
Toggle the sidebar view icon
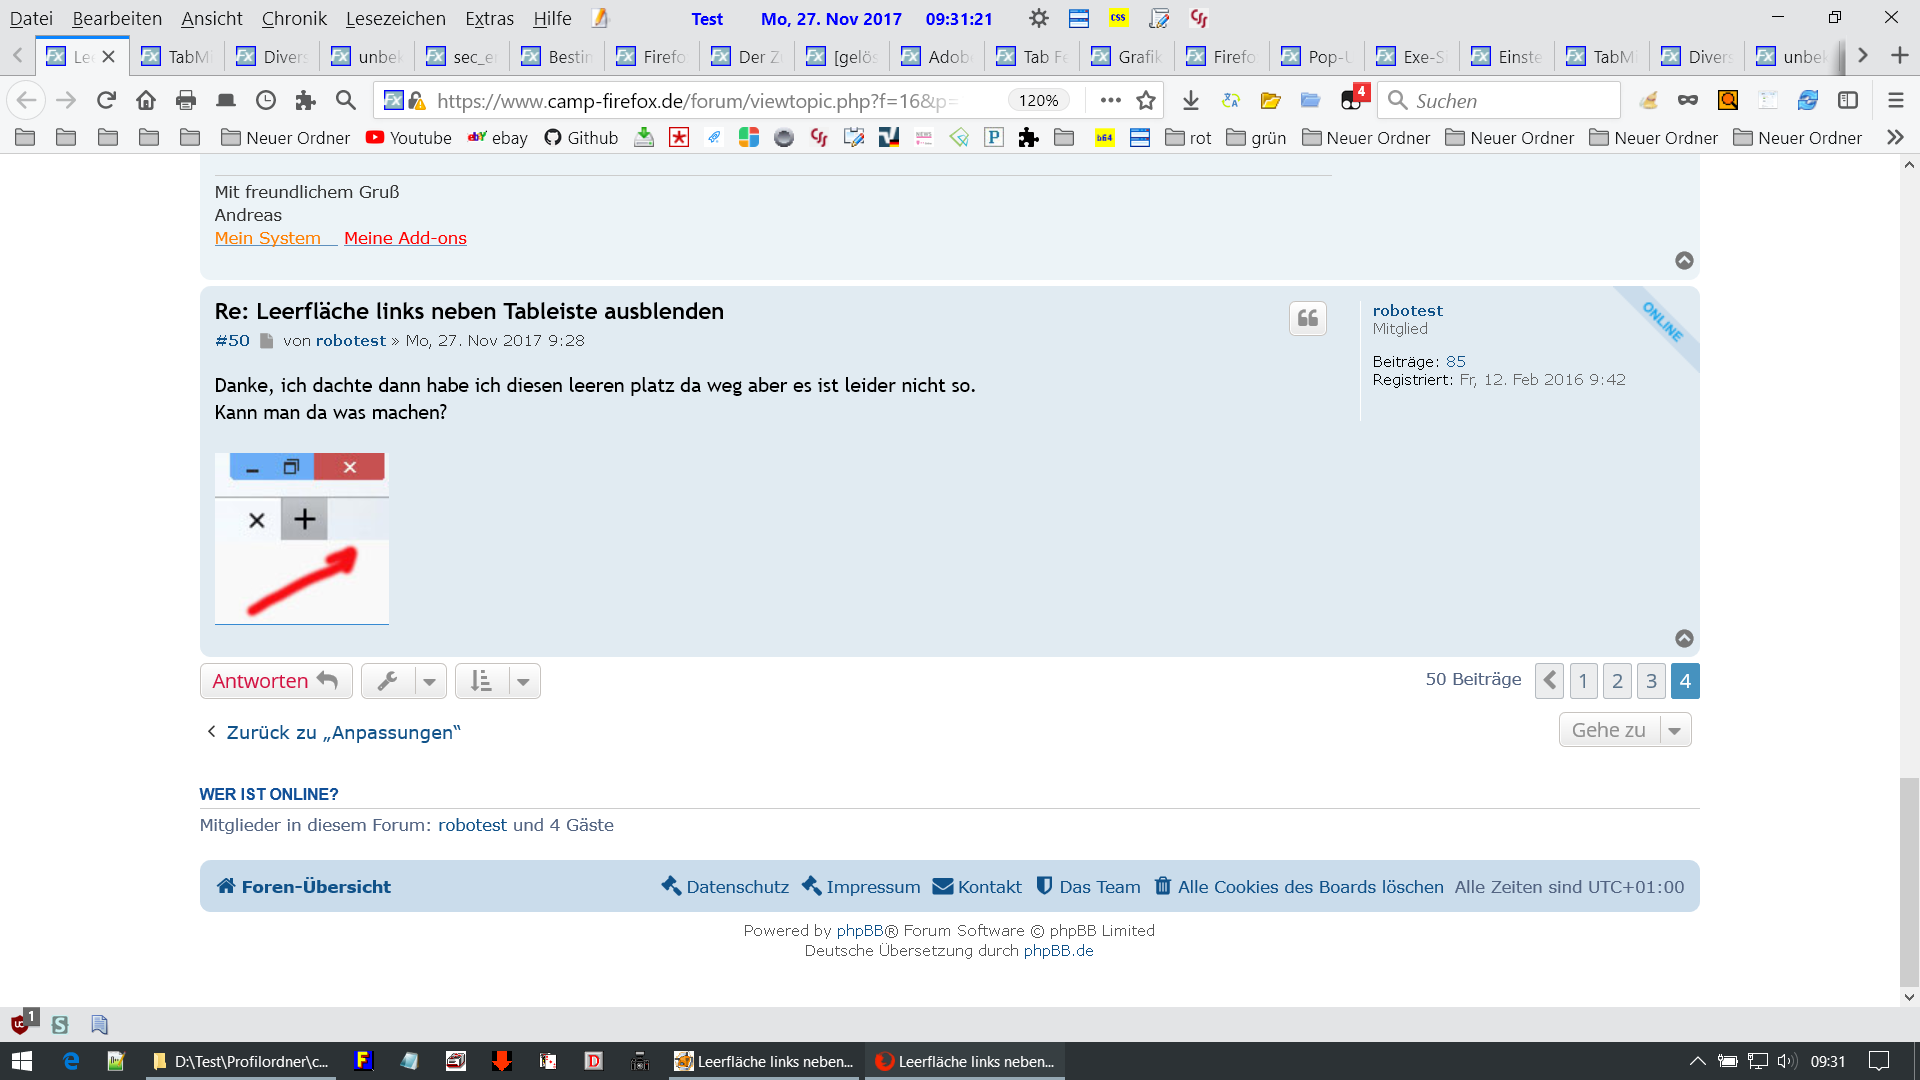(x=1848, y=100)
